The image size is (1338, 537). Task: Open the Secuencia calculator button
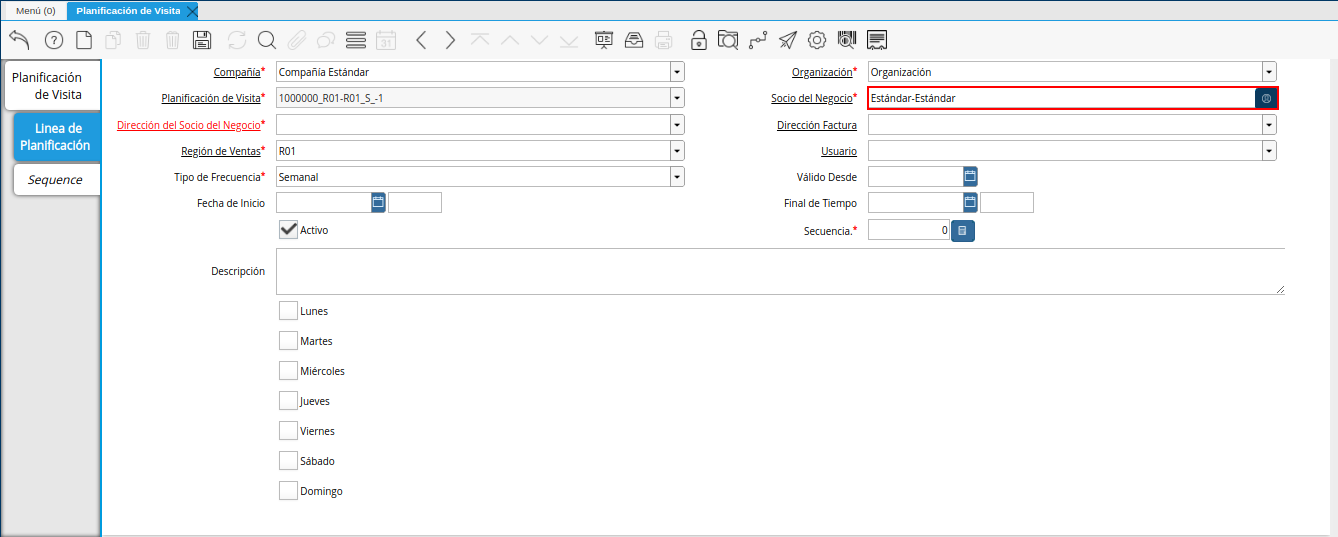tap(962, 230)
